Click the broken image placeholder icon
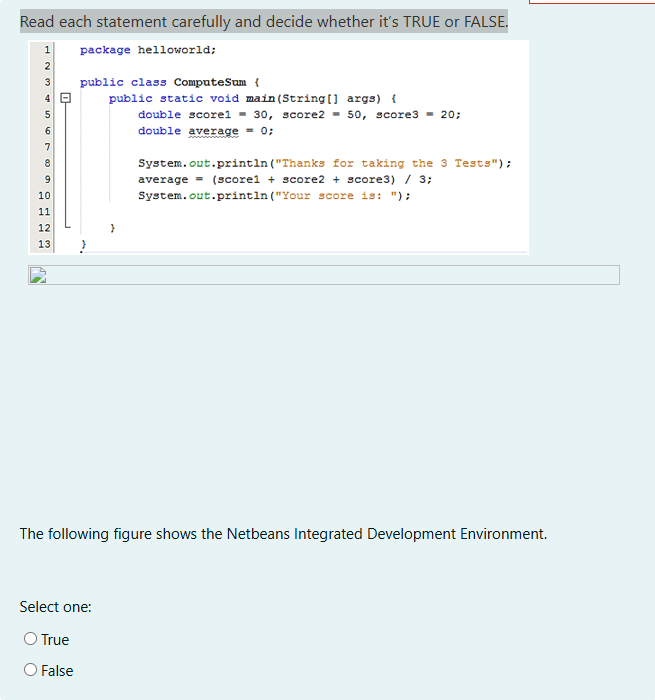The height and width of the screenshot is (700, 655). tap(38, 275)
